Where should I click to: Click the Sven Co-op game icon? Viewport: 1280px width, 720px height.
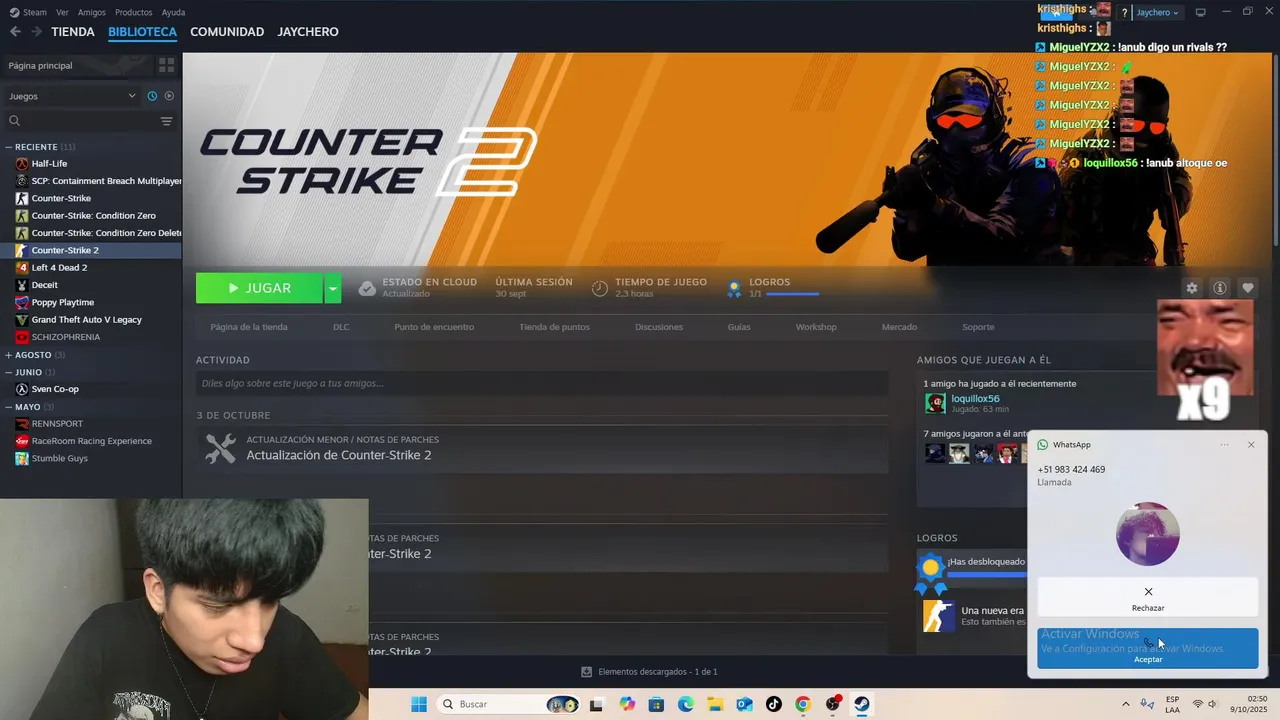(22, 389)
